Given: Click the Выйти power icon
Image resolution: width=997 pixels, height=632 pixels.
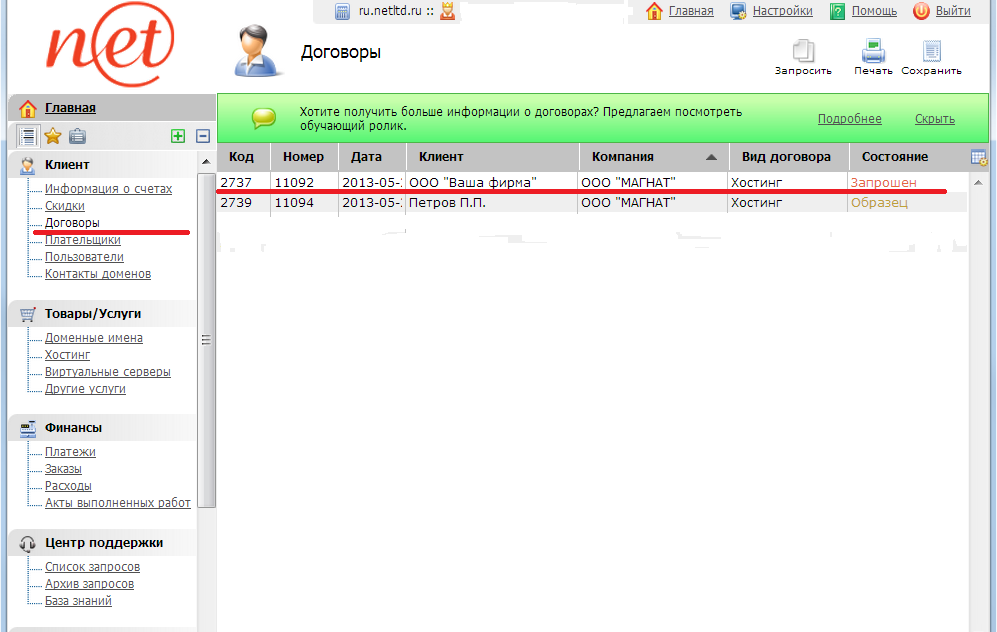Looking at the screenshot, I should [921, 11].
